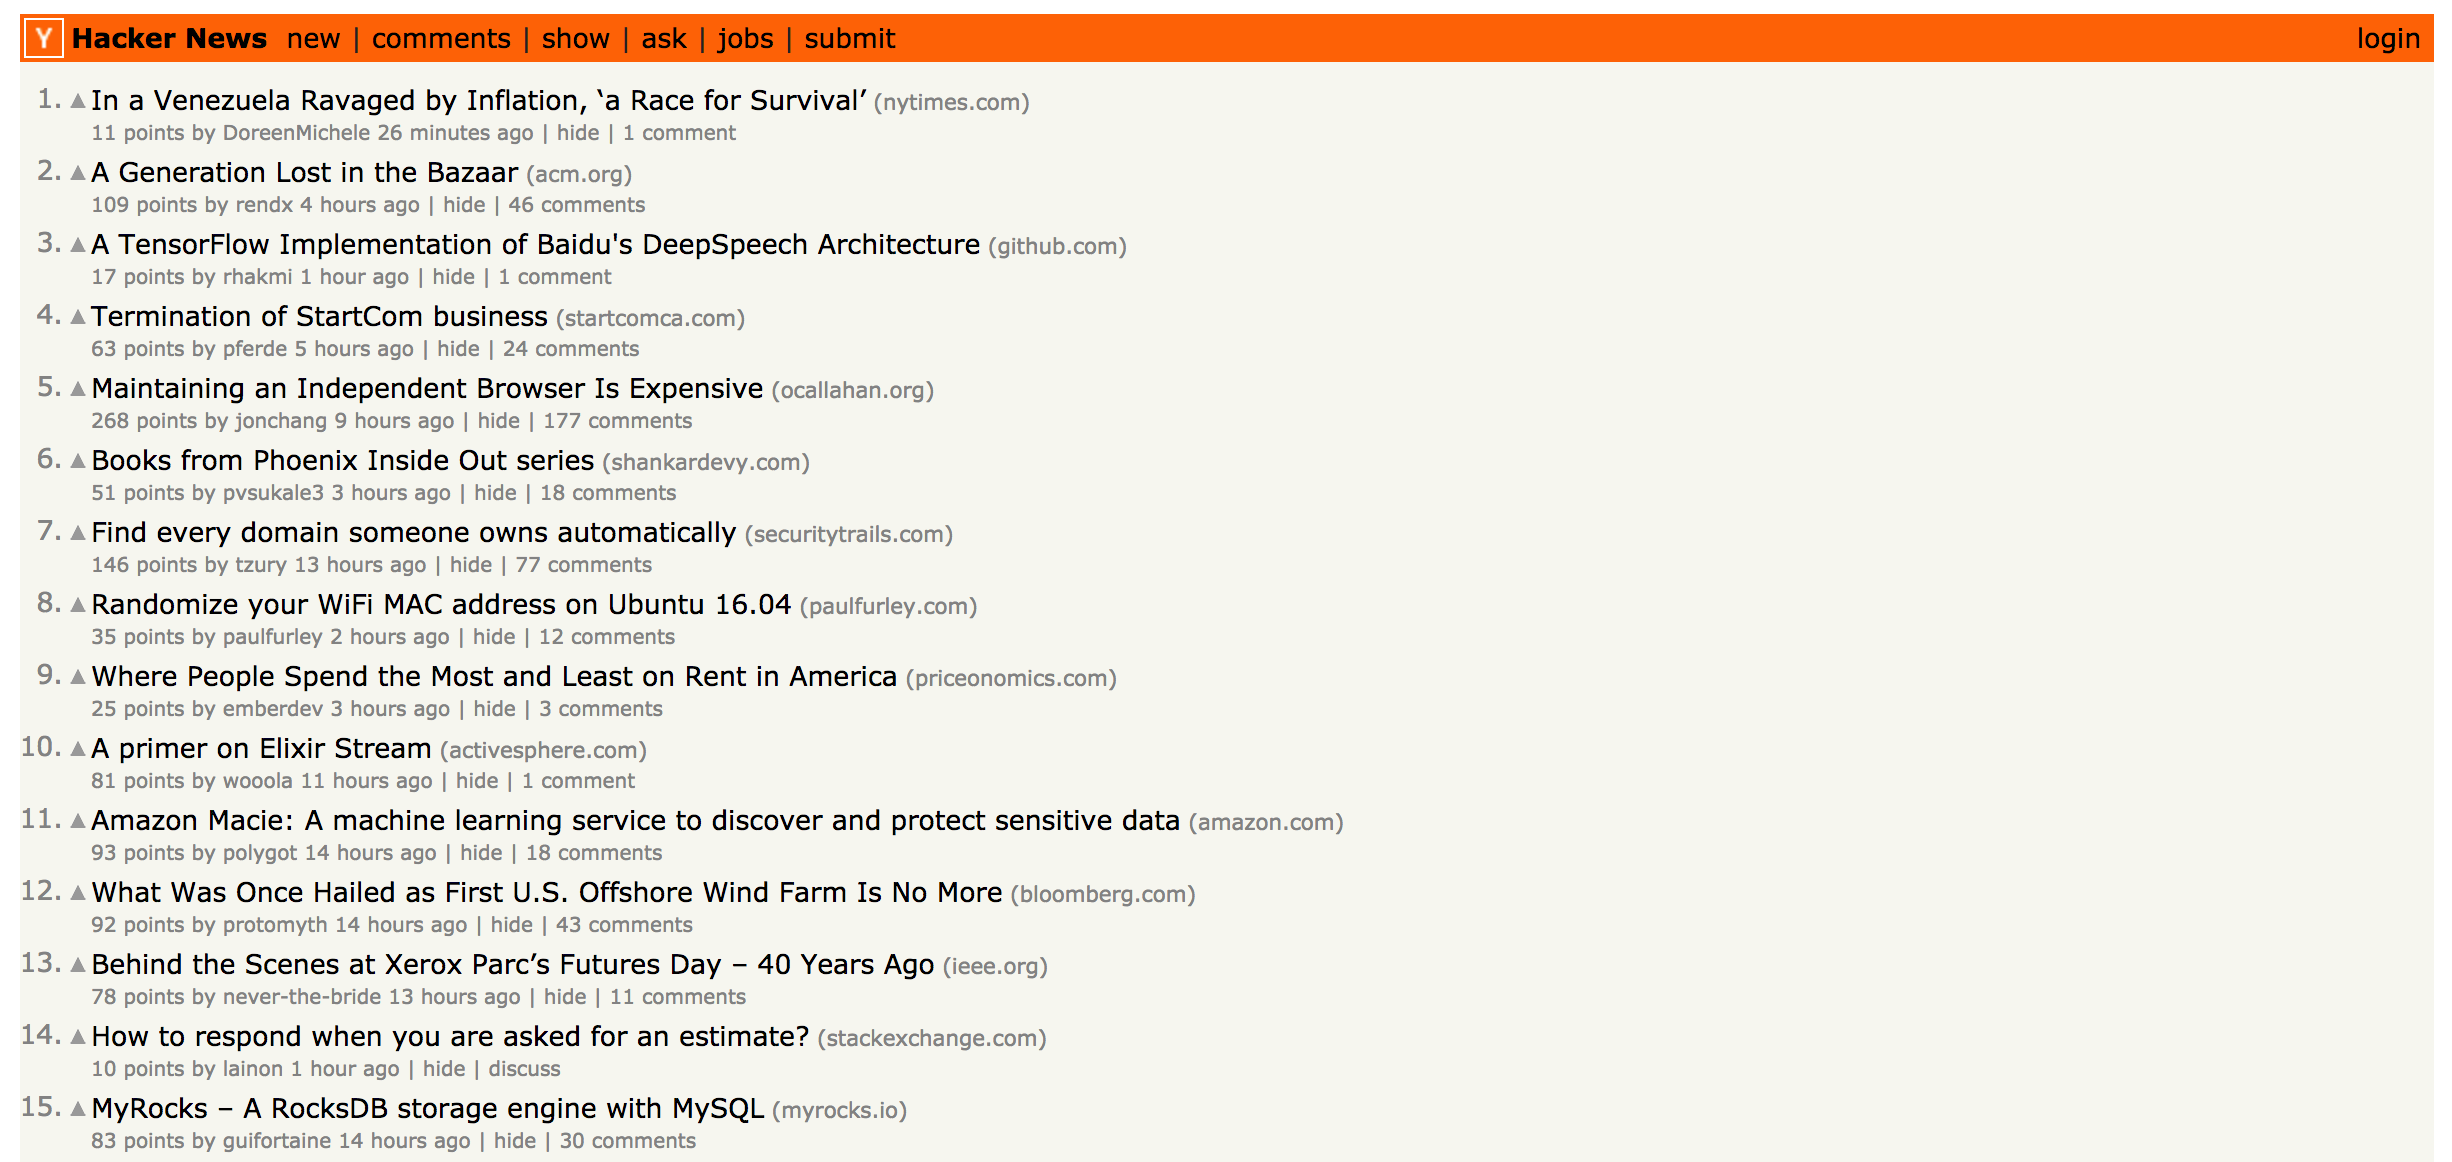View user jonchang's profile
The image size is (2452, 1162).
(281, 421)
